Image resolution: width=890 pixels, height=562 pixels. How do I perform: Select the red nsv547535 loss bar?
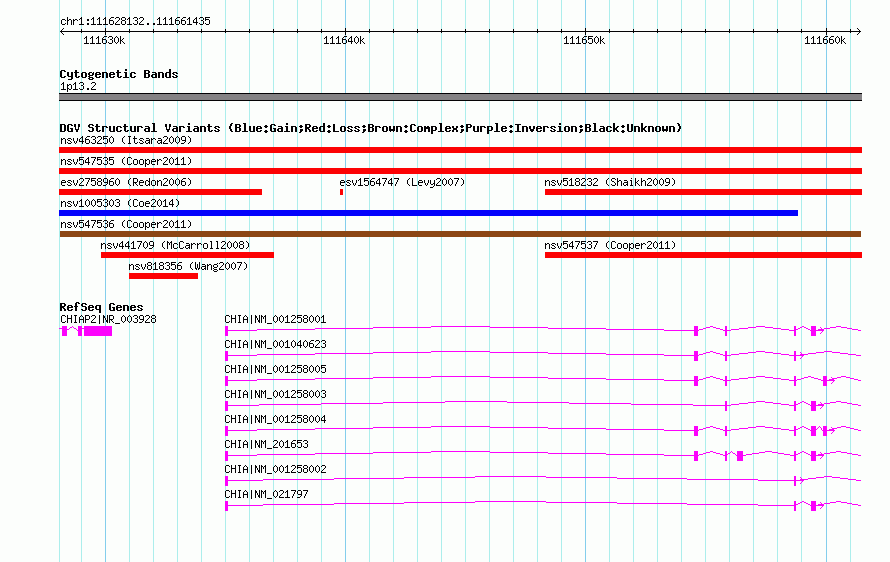tap(460, 171)
